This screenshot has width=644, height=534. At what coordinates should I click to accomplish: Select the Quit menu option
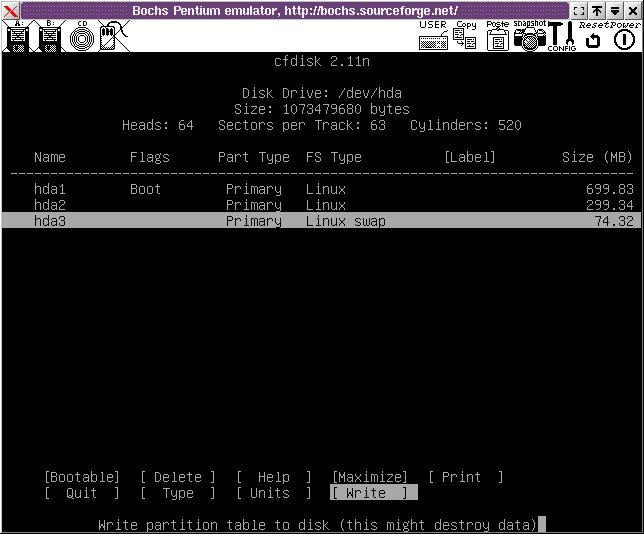(x=82, y=493)
